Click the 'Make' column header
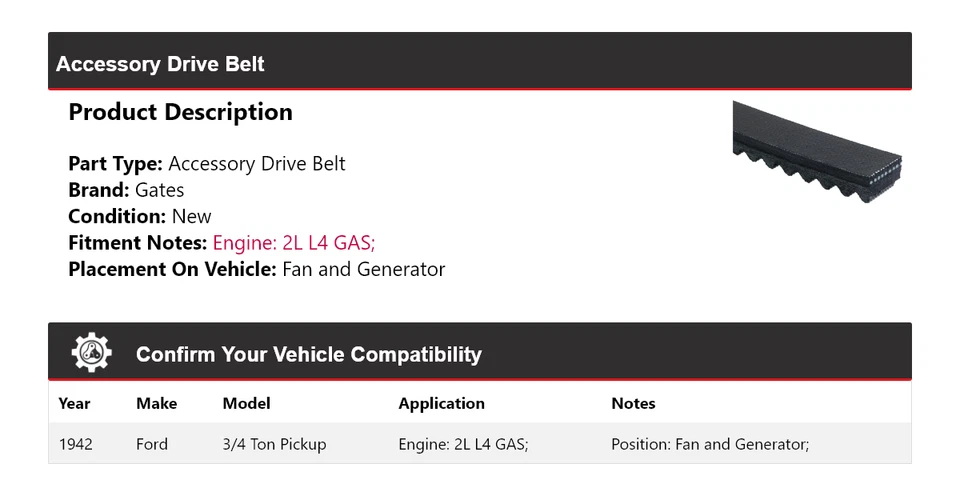960x496 pixels. coord(156,404)
